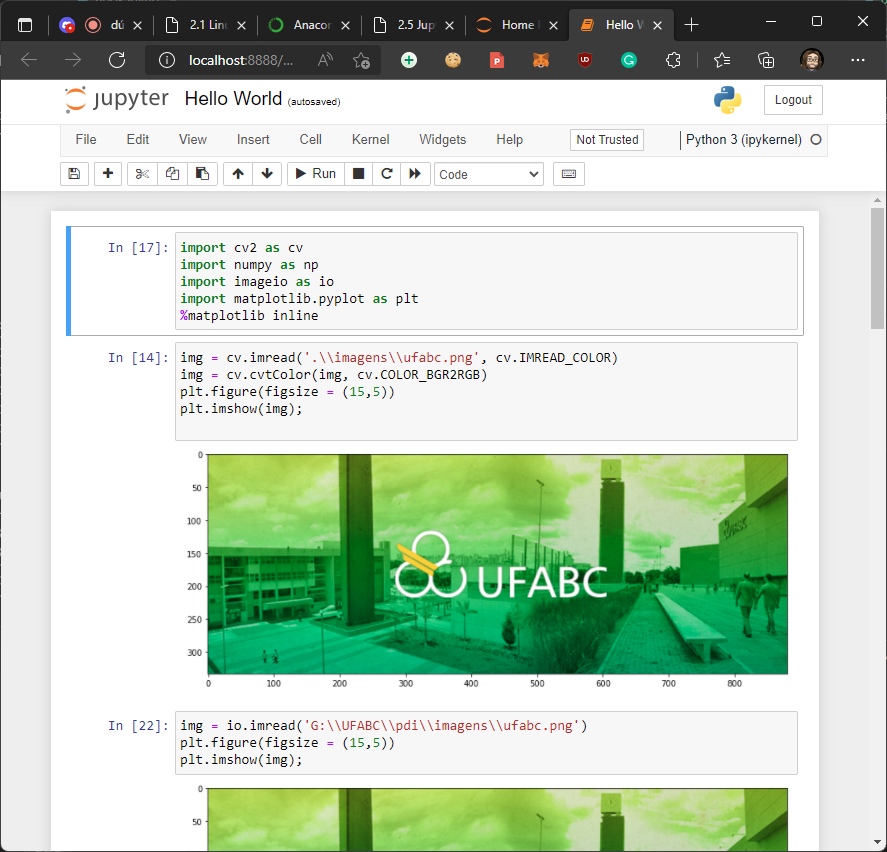Click the Not Trusted button

point(607,140)
